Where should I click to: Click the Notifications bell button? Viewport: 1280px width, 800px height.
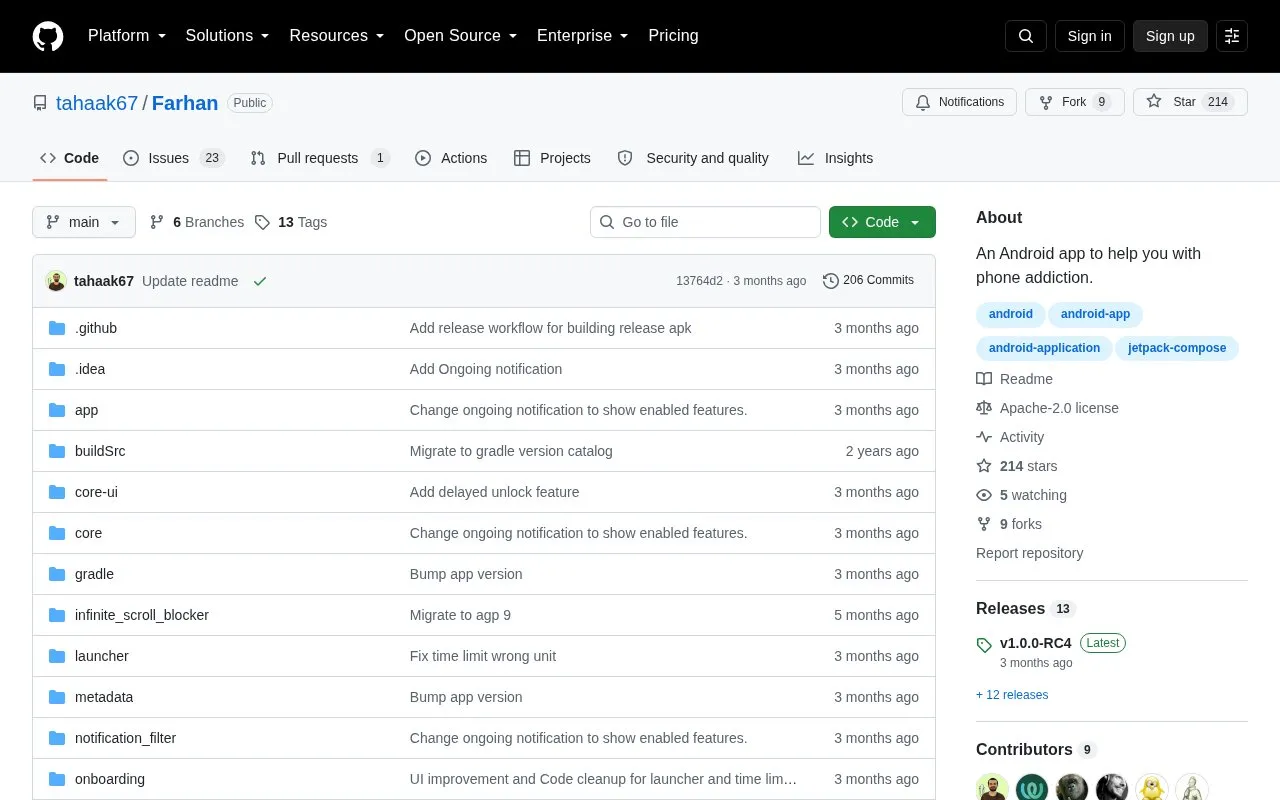(959, 102)
